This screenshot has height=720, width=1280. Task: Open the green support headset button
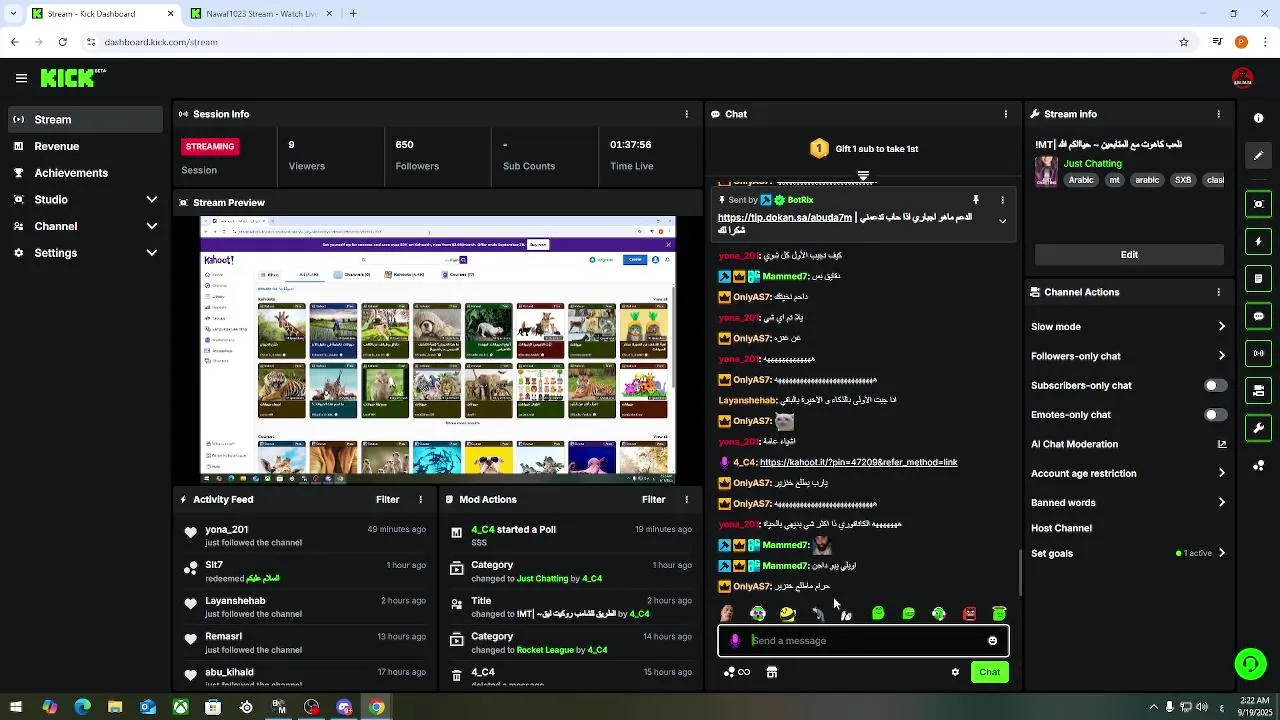click(x=1250, y=664)
